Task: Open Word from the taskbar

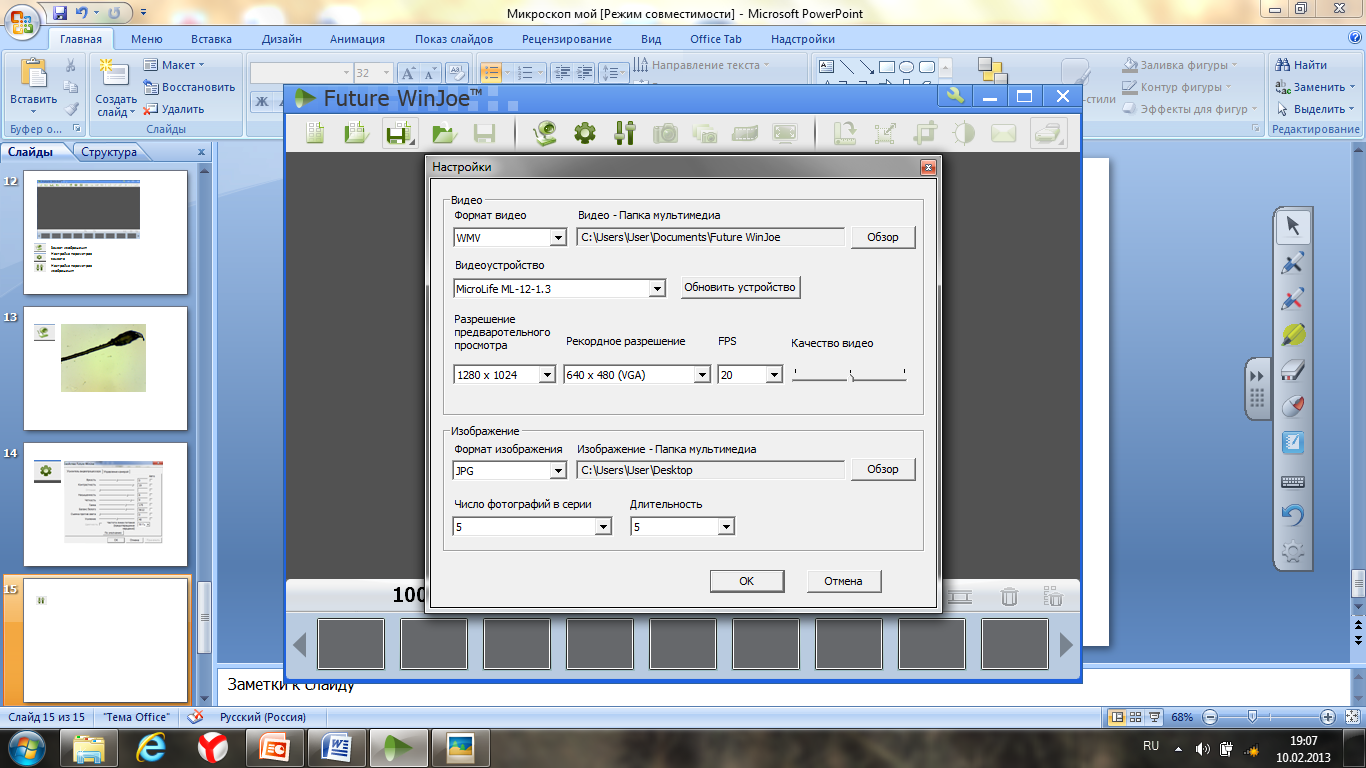Action: coord(337,747)
